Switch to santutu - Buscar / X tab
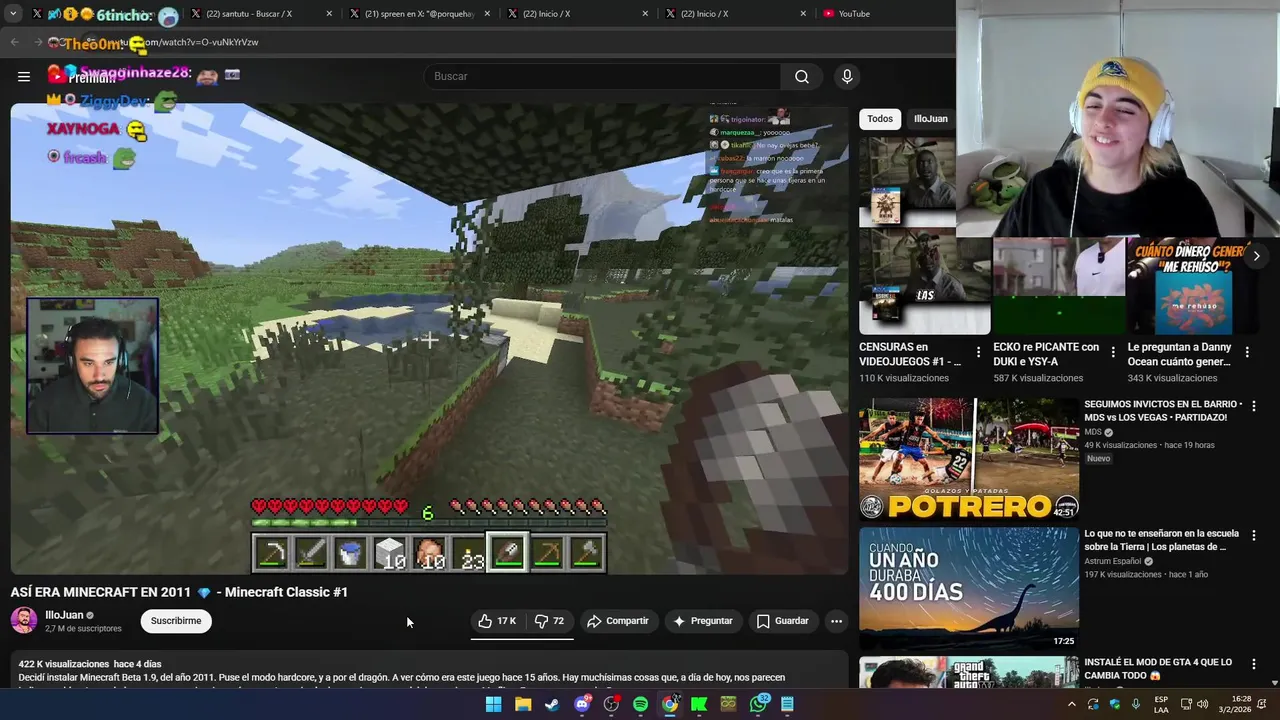Viewport: 1280px width, 720px height. tap(259, 14)
